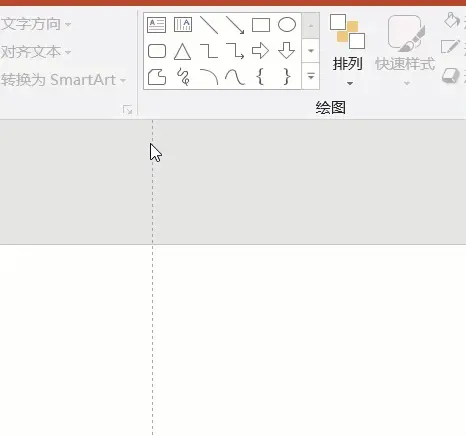The width and height of the screenshot is (466, 436).
Task: Click the shape outline pencil icon
Action: coord(450,47)
